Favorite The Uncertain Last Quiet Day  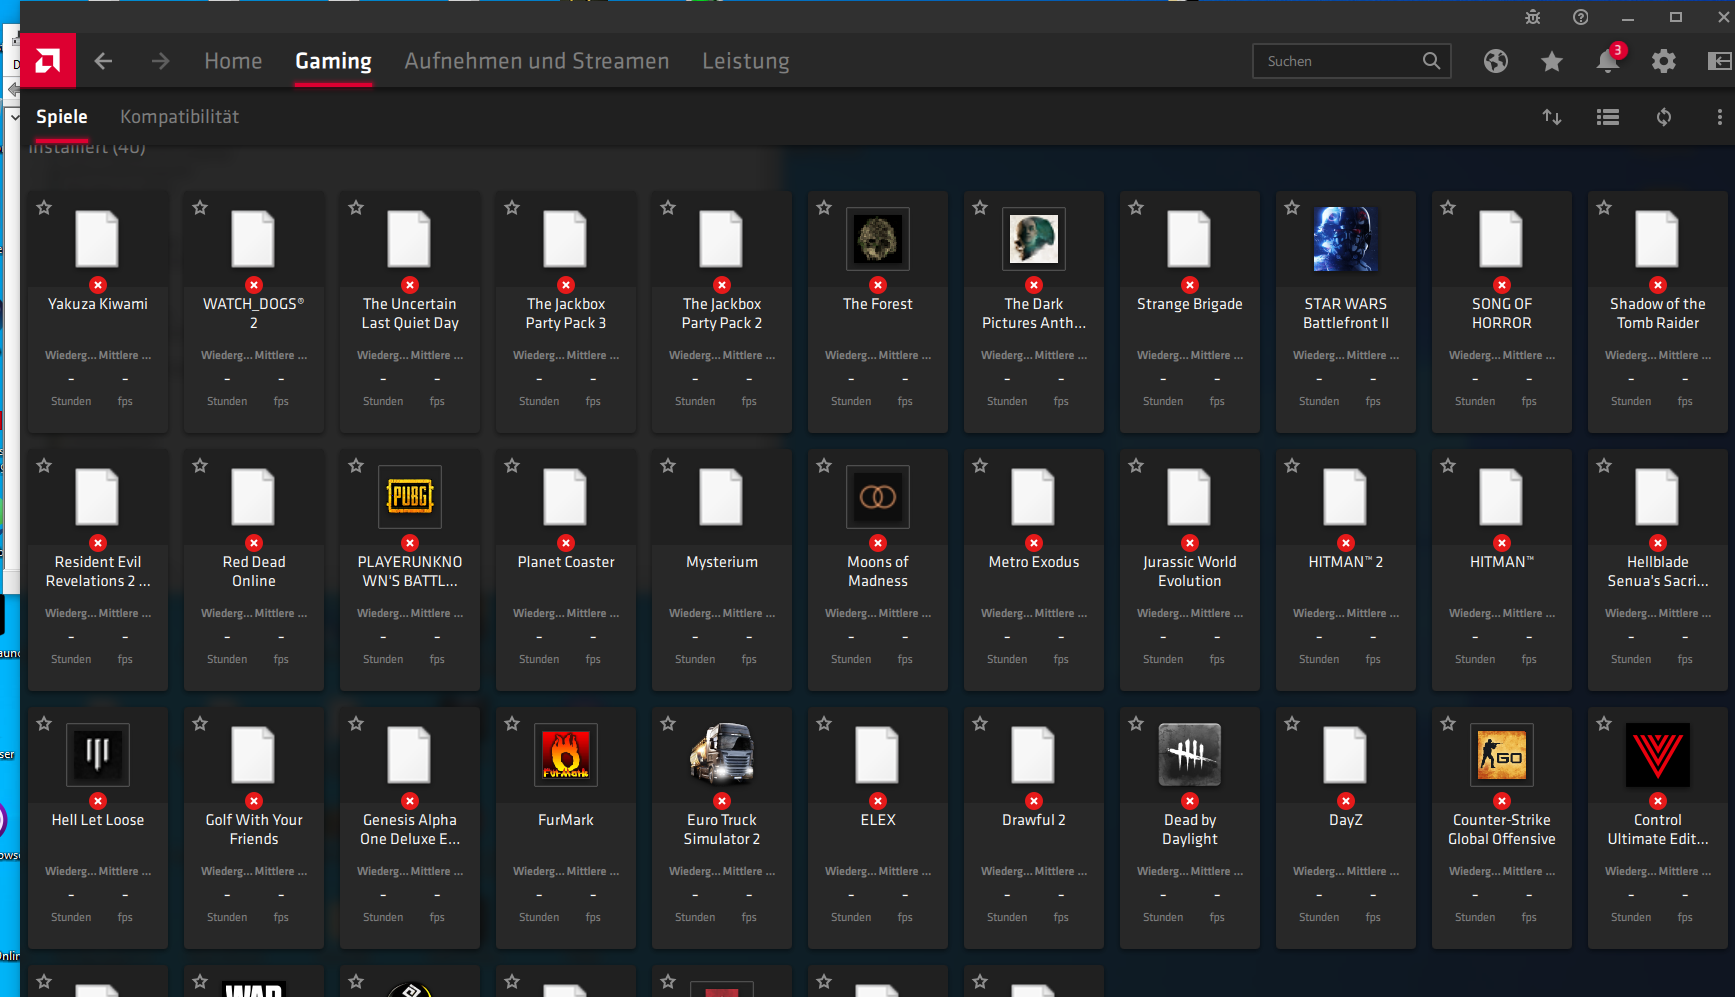[x=356, y=208]
